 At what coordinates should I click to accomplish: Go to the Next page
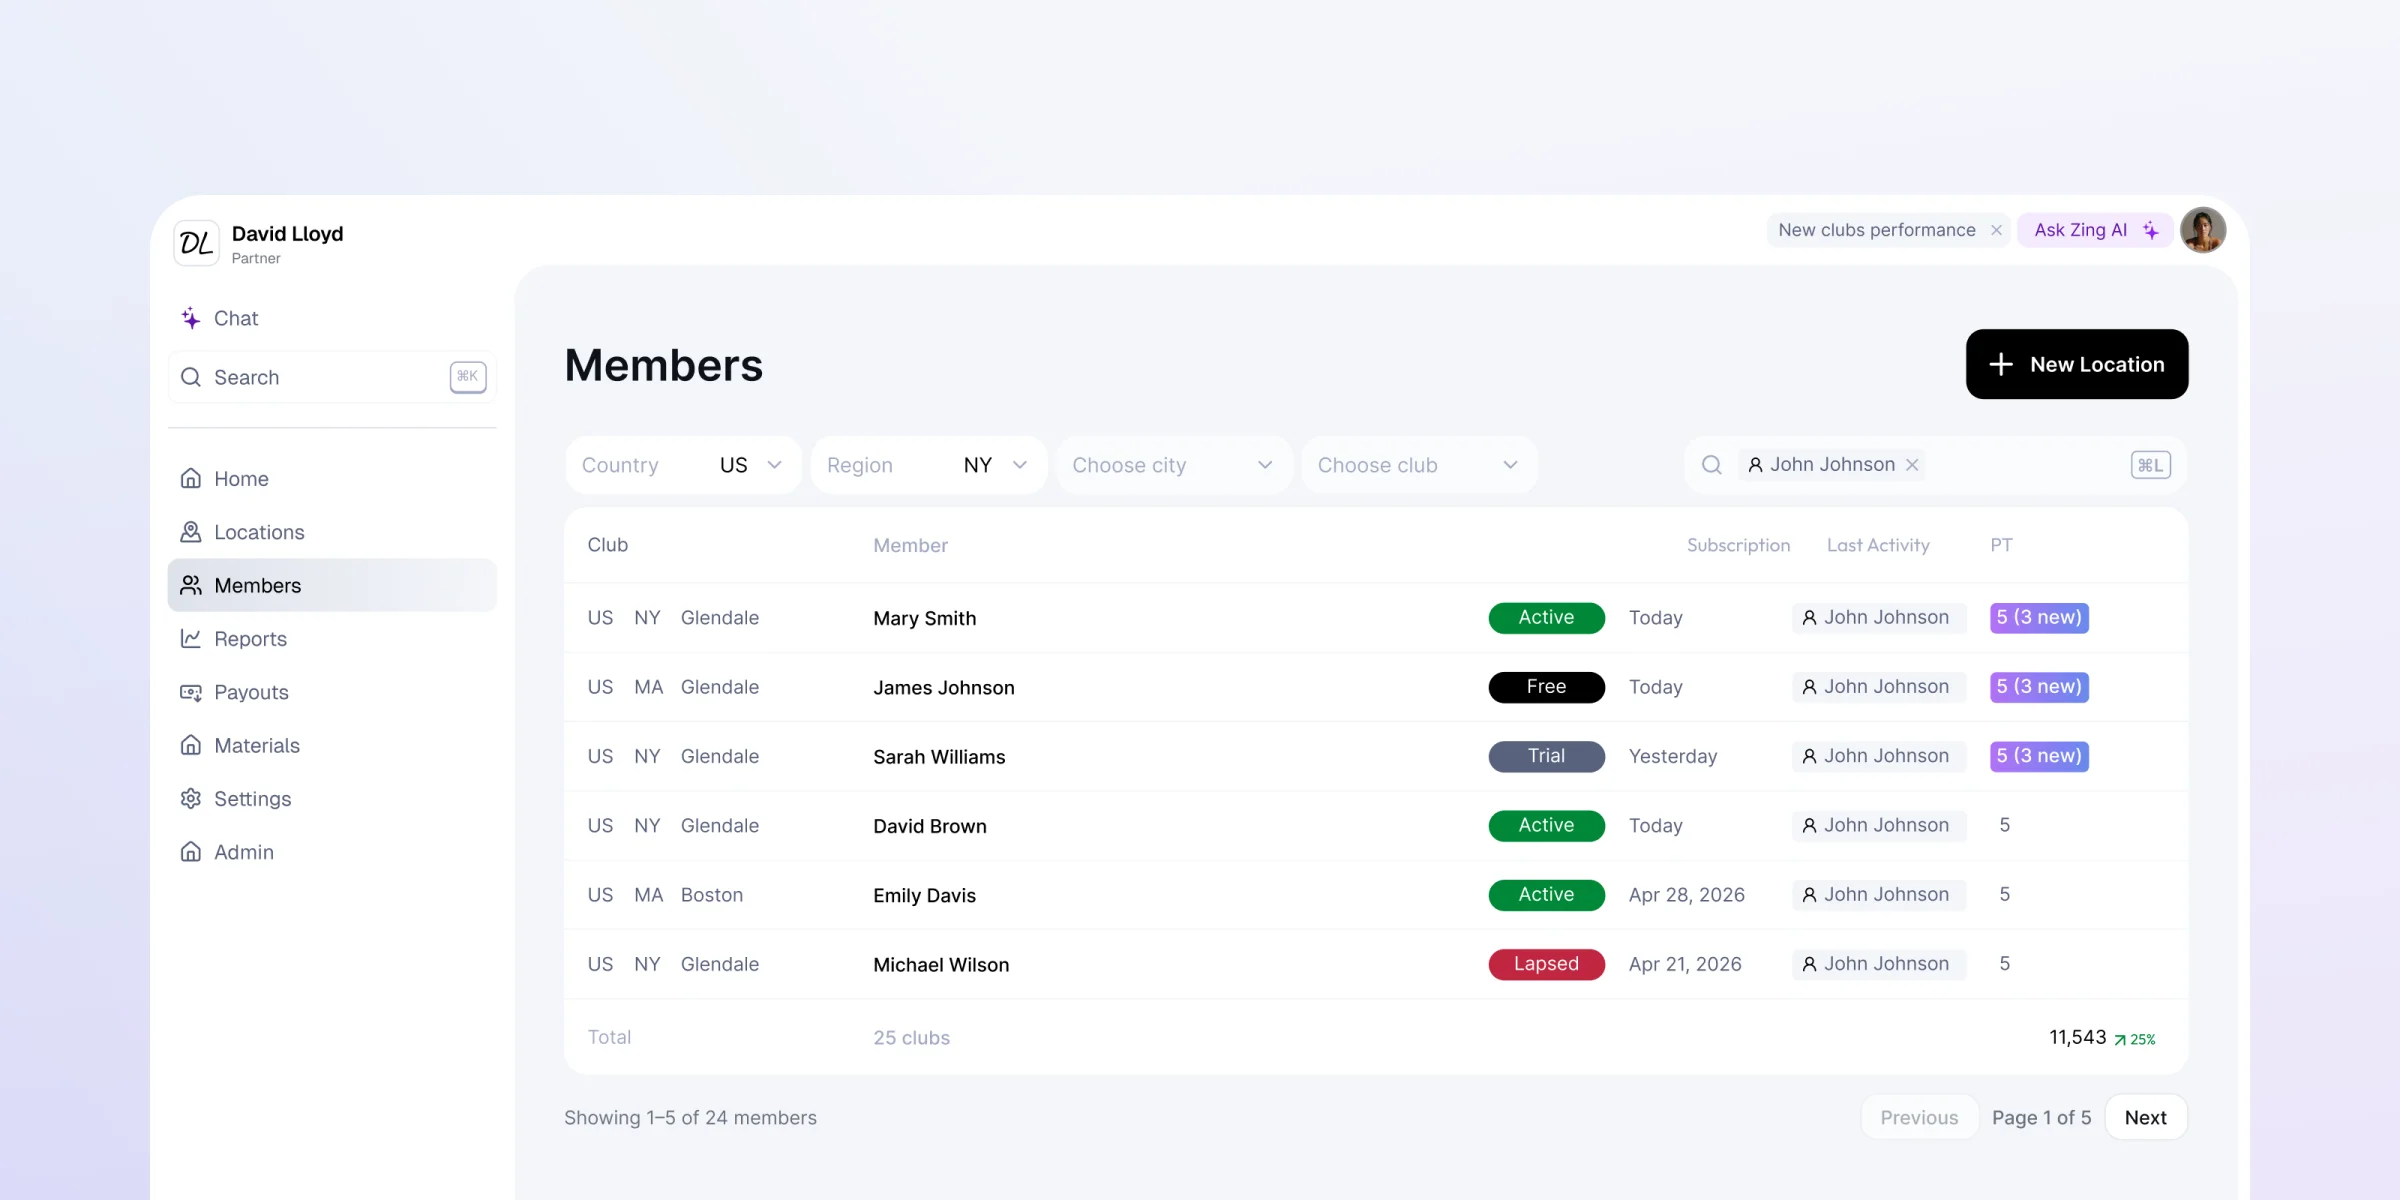click(x=2145, y=1117)
